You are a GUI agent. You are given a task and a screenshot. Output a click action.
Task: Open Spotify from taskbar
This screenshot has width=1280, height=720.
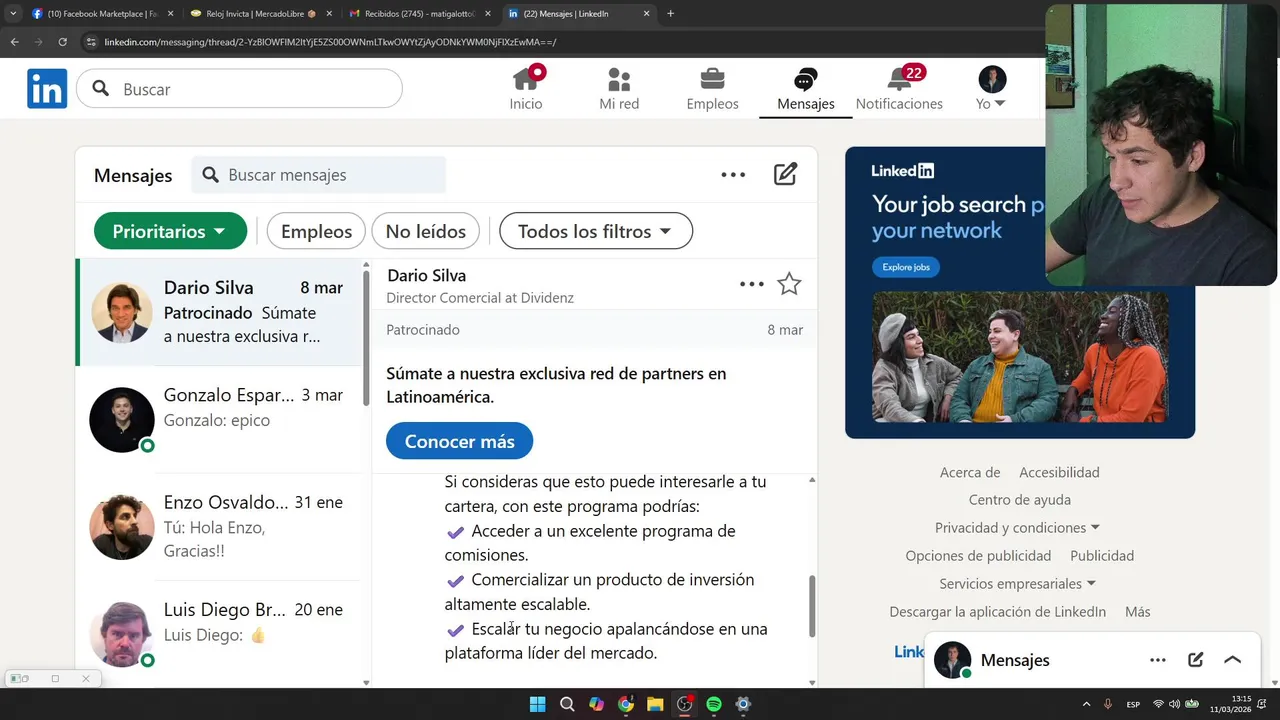pyautogui.click(x=714, y=704)
